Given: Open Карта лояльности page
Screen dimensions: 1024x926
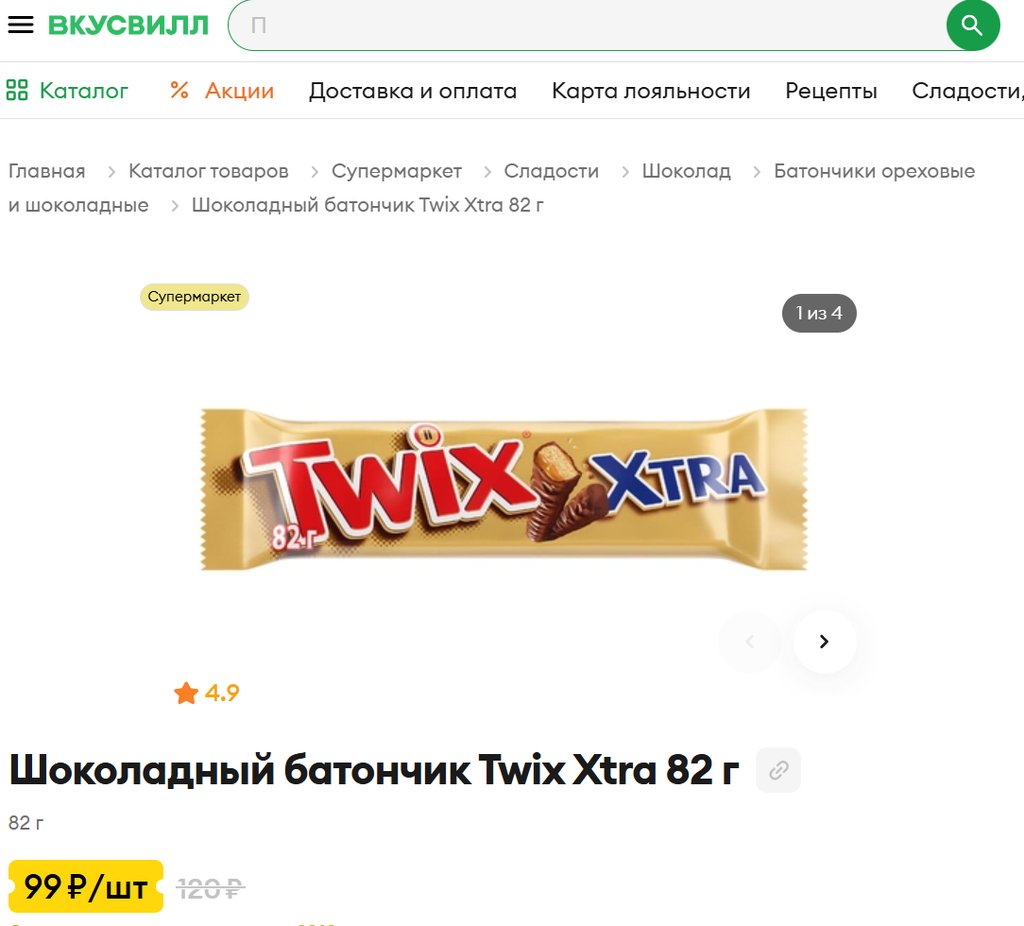Looking at the screenshot, I should [651, 90].
